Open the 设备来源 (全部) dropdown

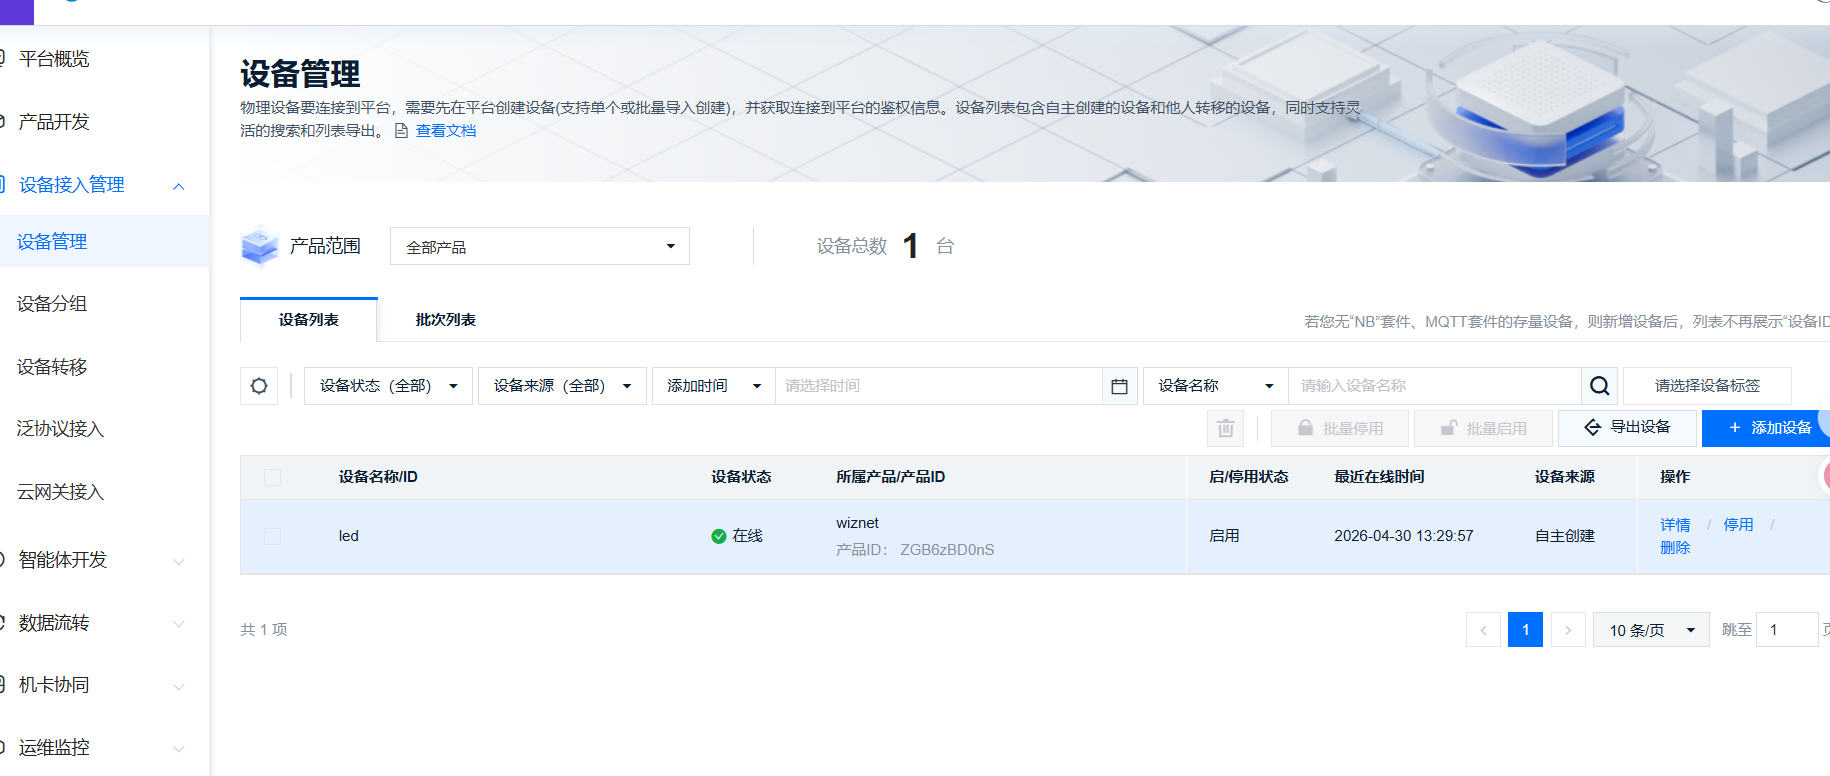pyautogui.click(x=562, y=386)
